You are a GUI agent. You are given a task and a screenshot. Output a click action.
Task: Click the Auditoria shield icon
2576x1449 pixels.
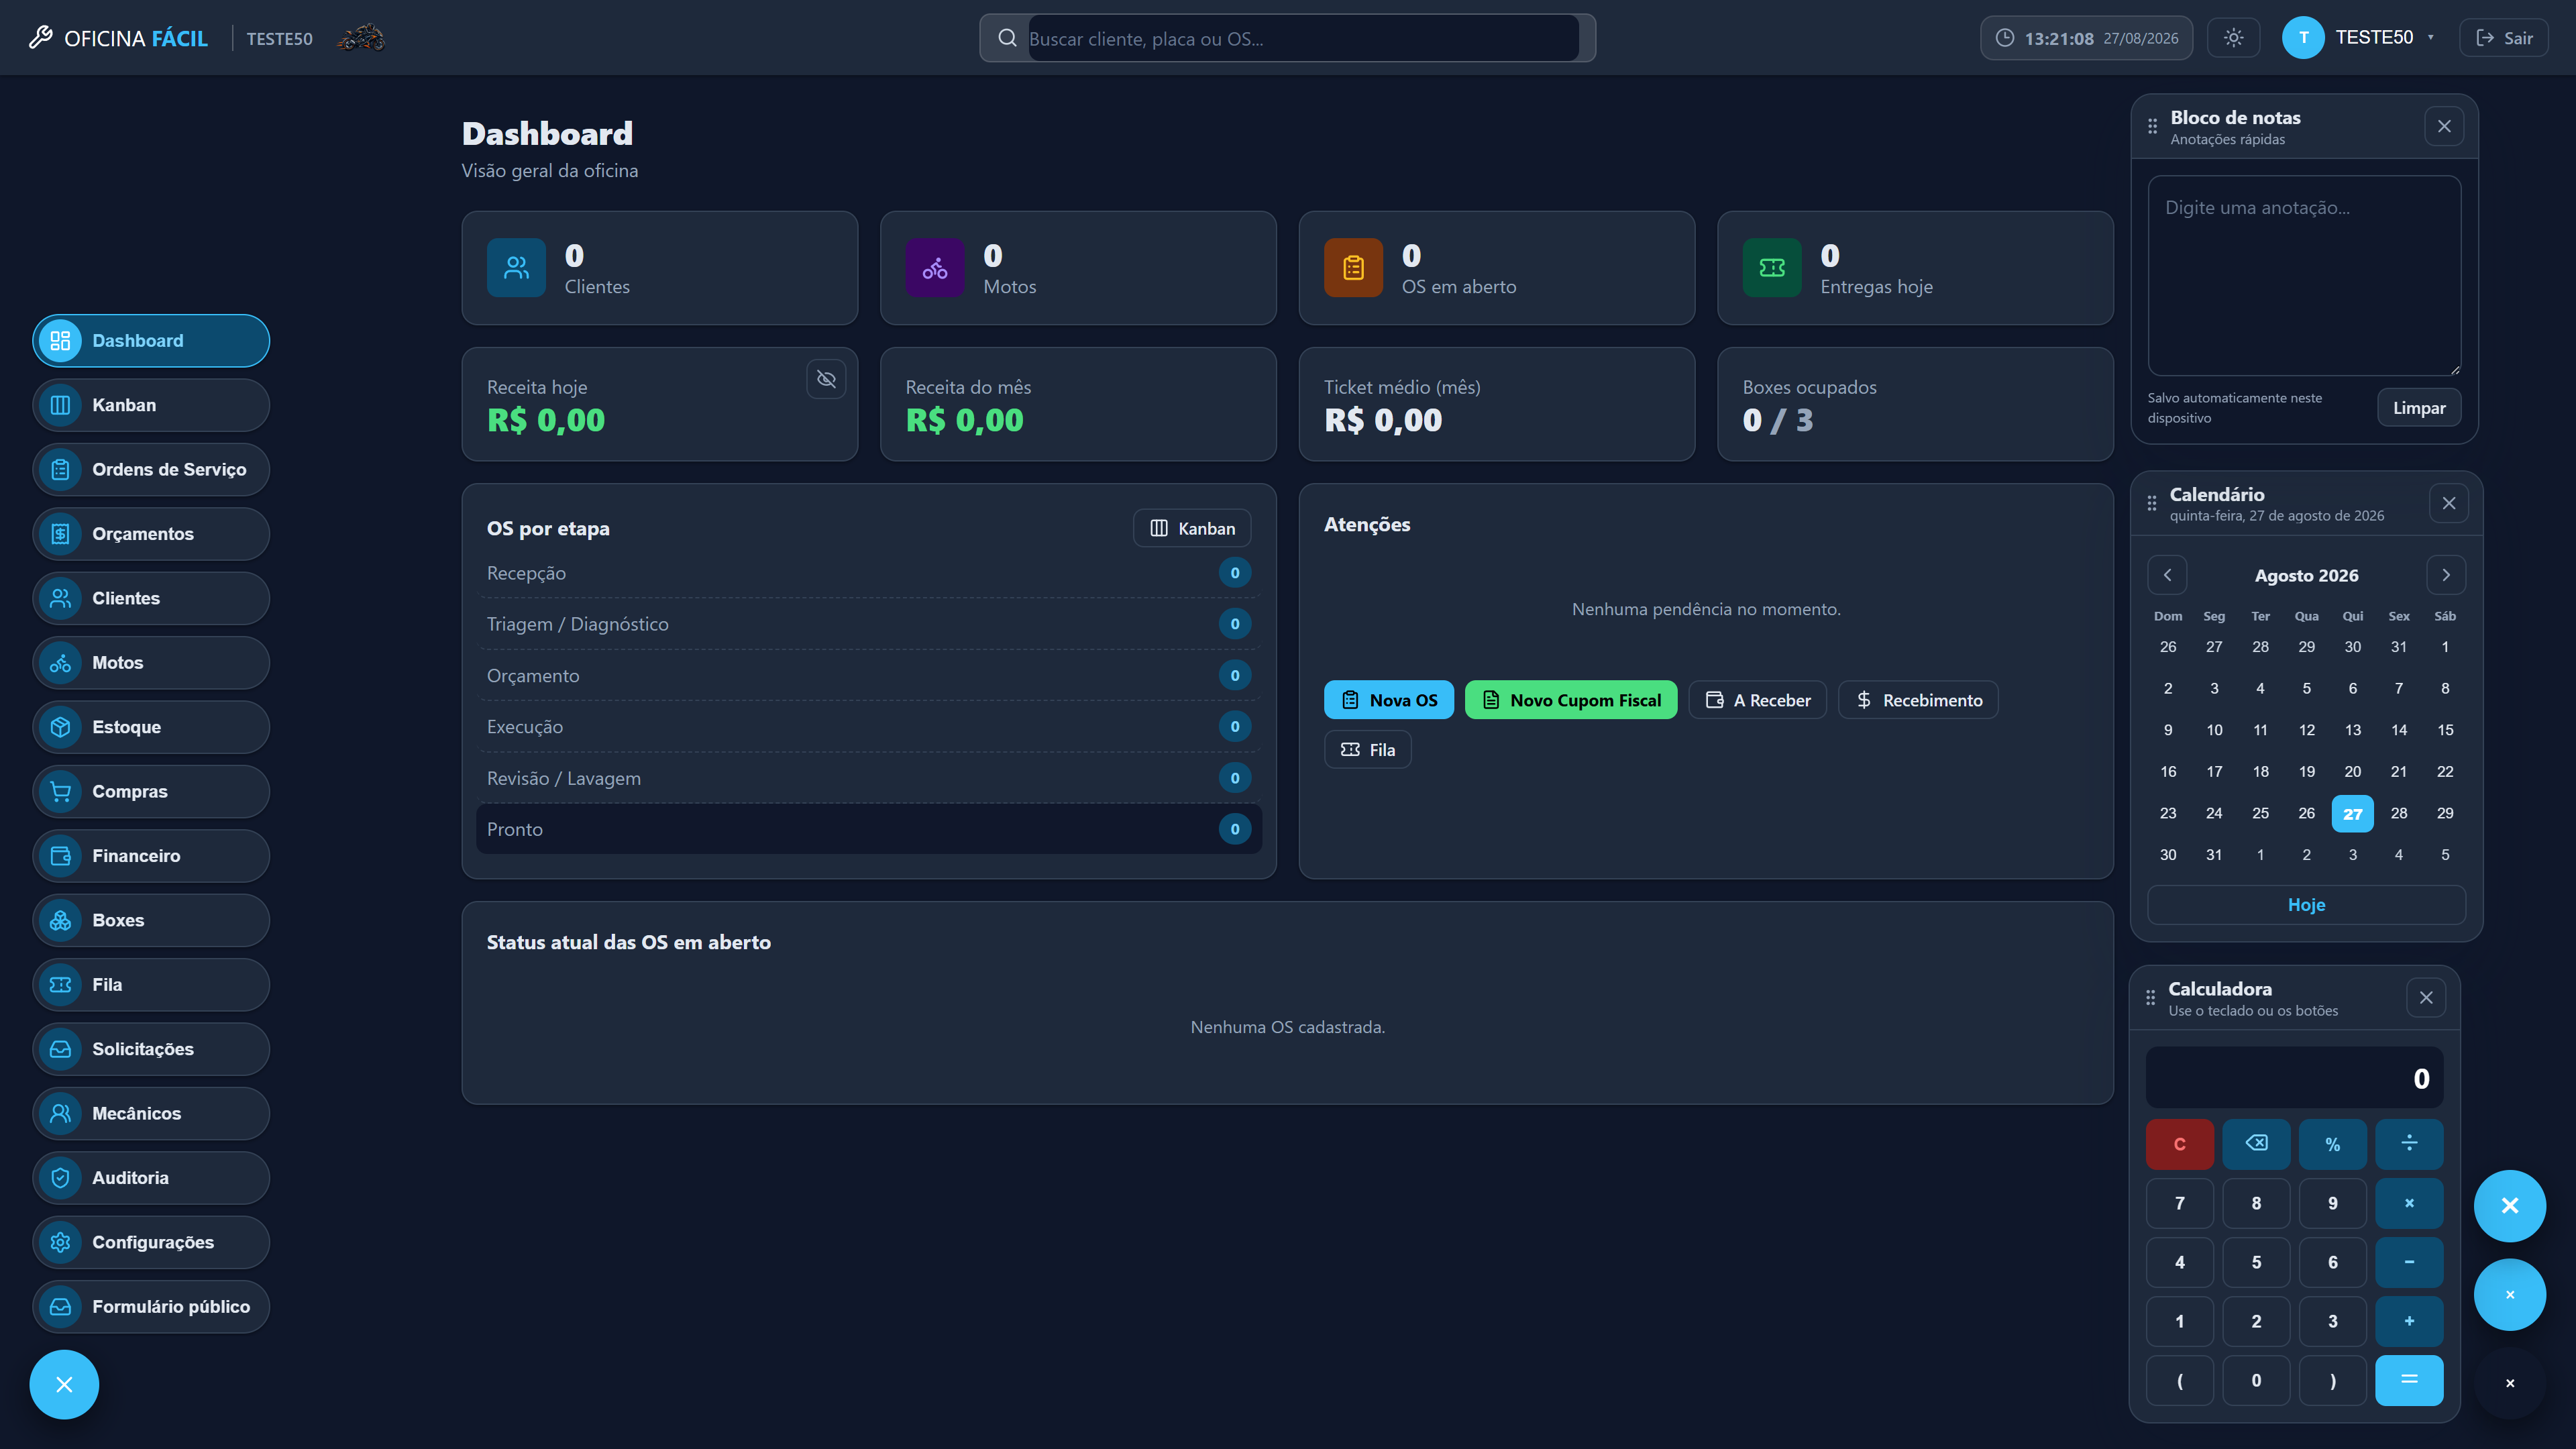click(x=60, y=1178)
